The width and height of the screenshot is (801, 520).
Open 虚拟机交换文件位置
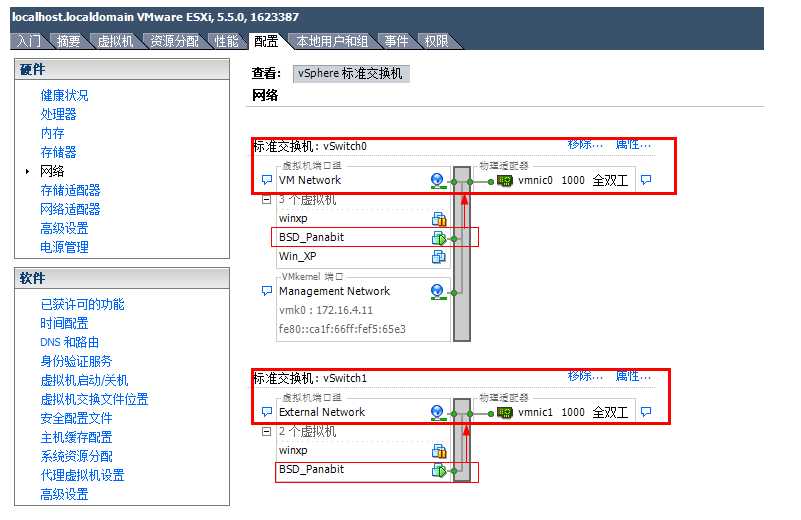click(95, 399)
